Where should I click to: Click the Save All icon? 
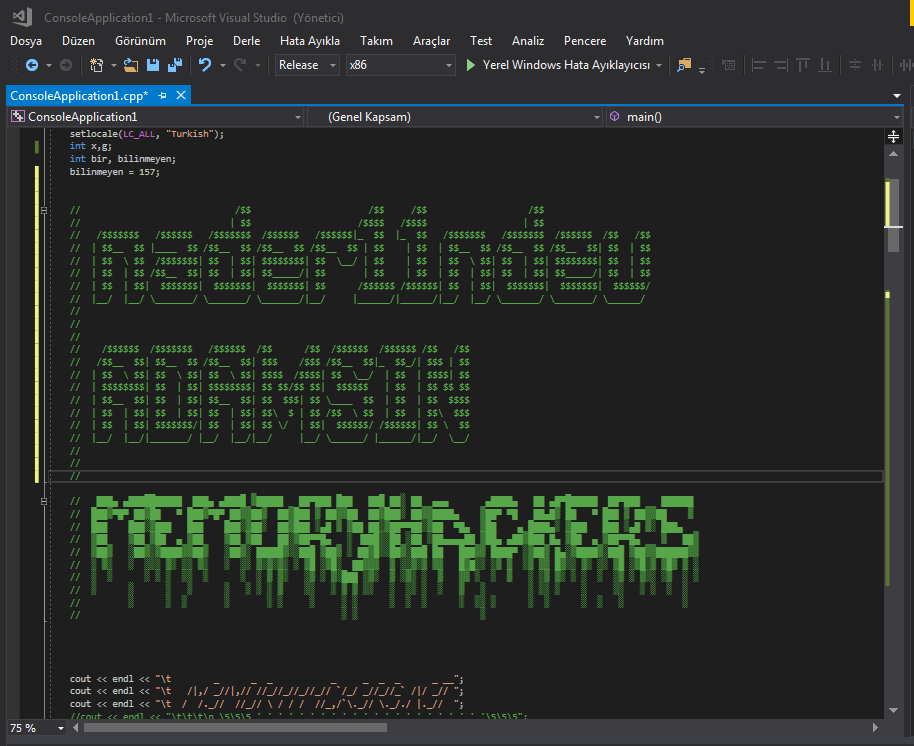tap(175, 65)
